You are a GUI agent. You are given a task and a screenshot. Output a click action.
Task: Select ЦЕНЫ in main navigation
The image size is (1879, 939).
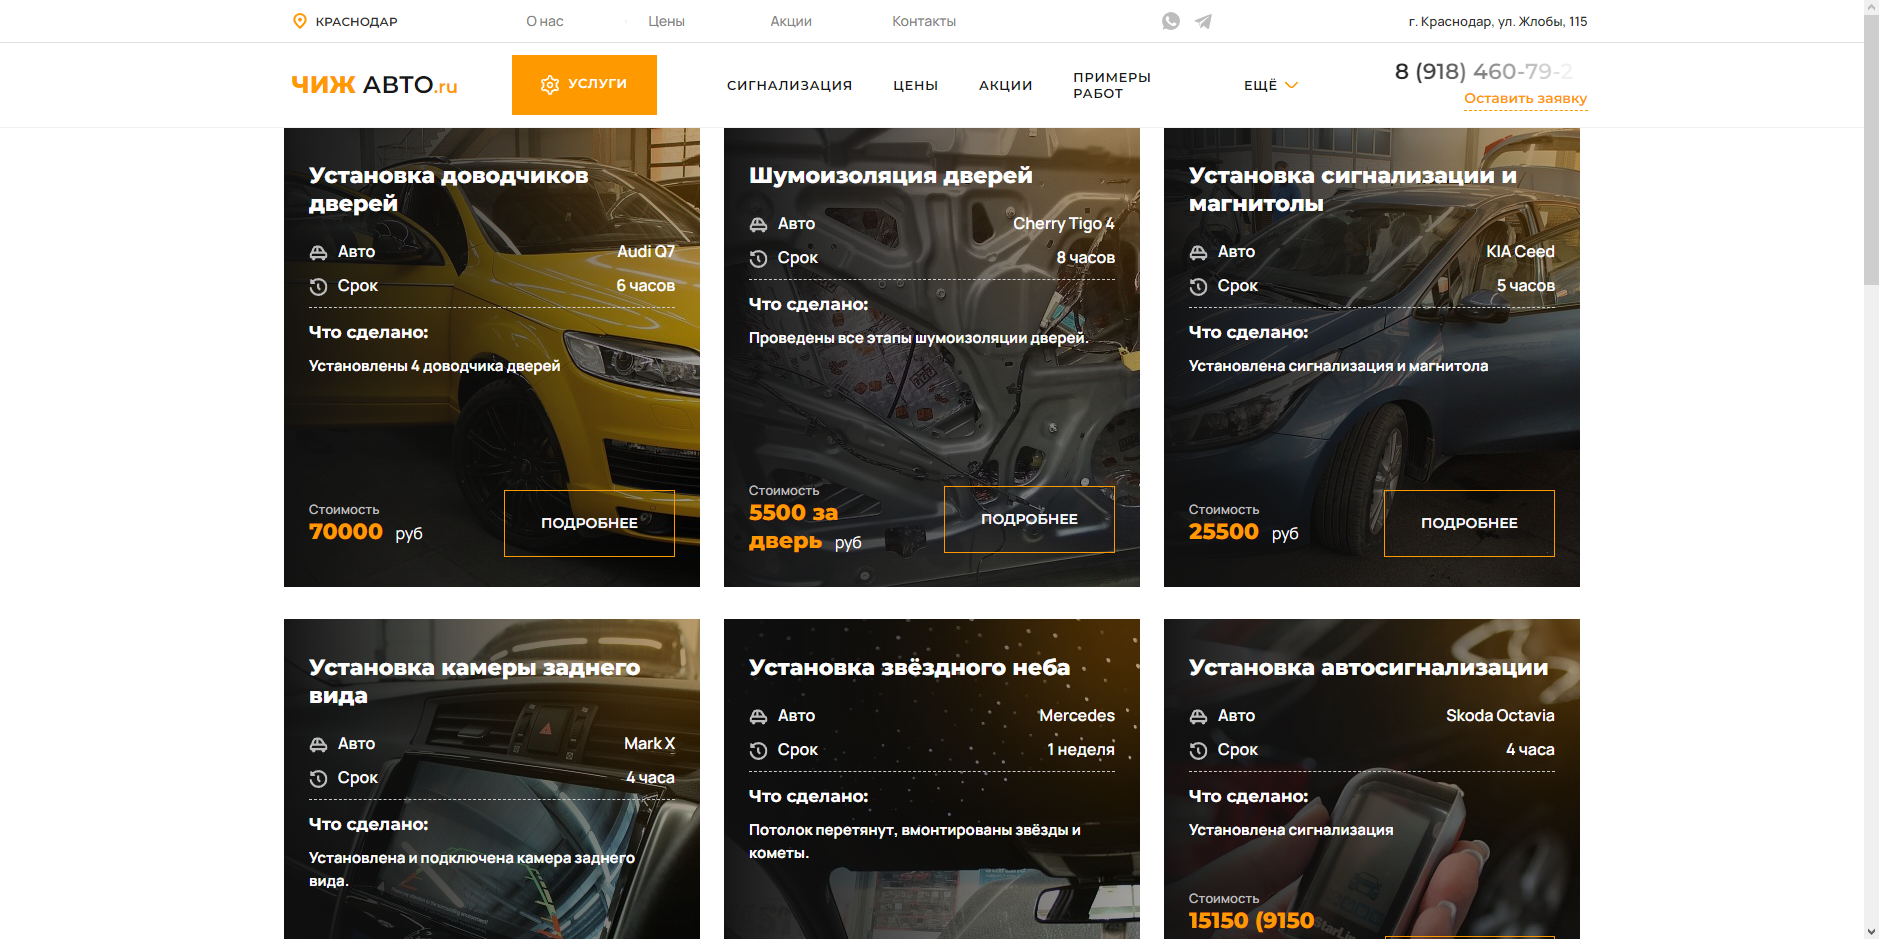[x=915, y=85]
